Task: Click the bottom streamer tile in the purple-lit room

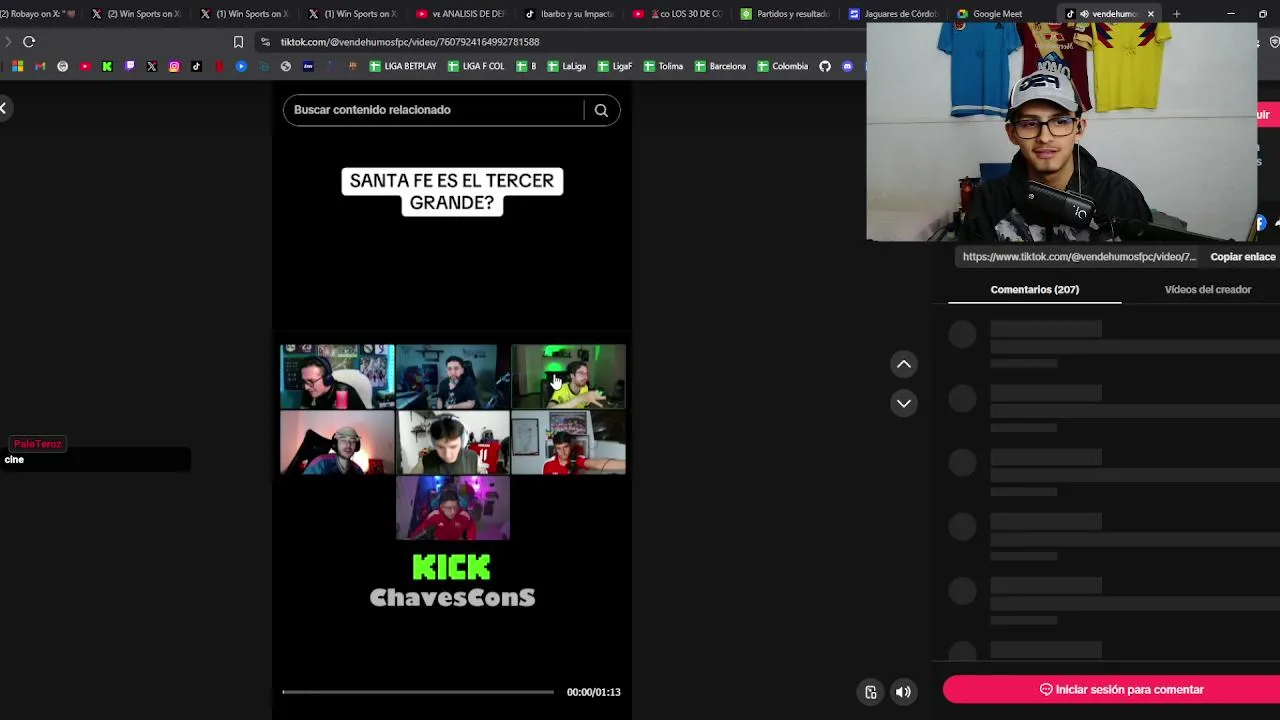Action: [453, 508]
